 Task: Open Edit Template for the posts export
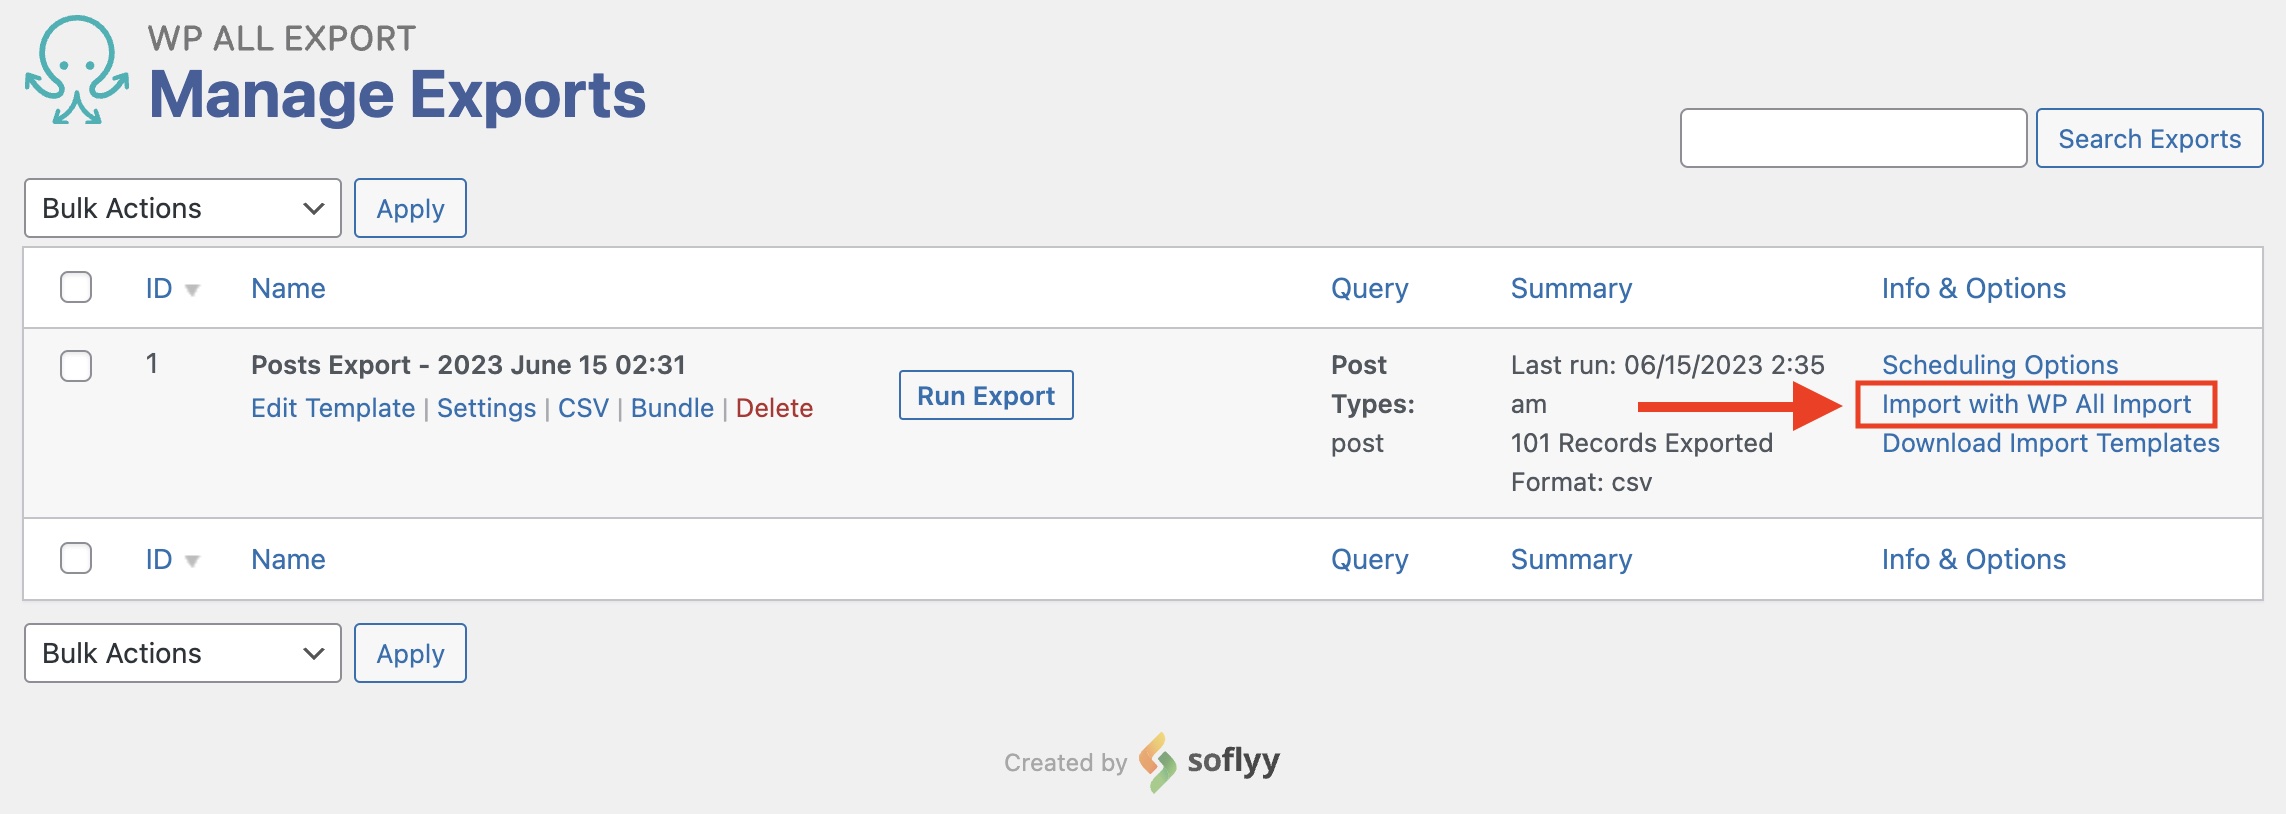(333, 408)
